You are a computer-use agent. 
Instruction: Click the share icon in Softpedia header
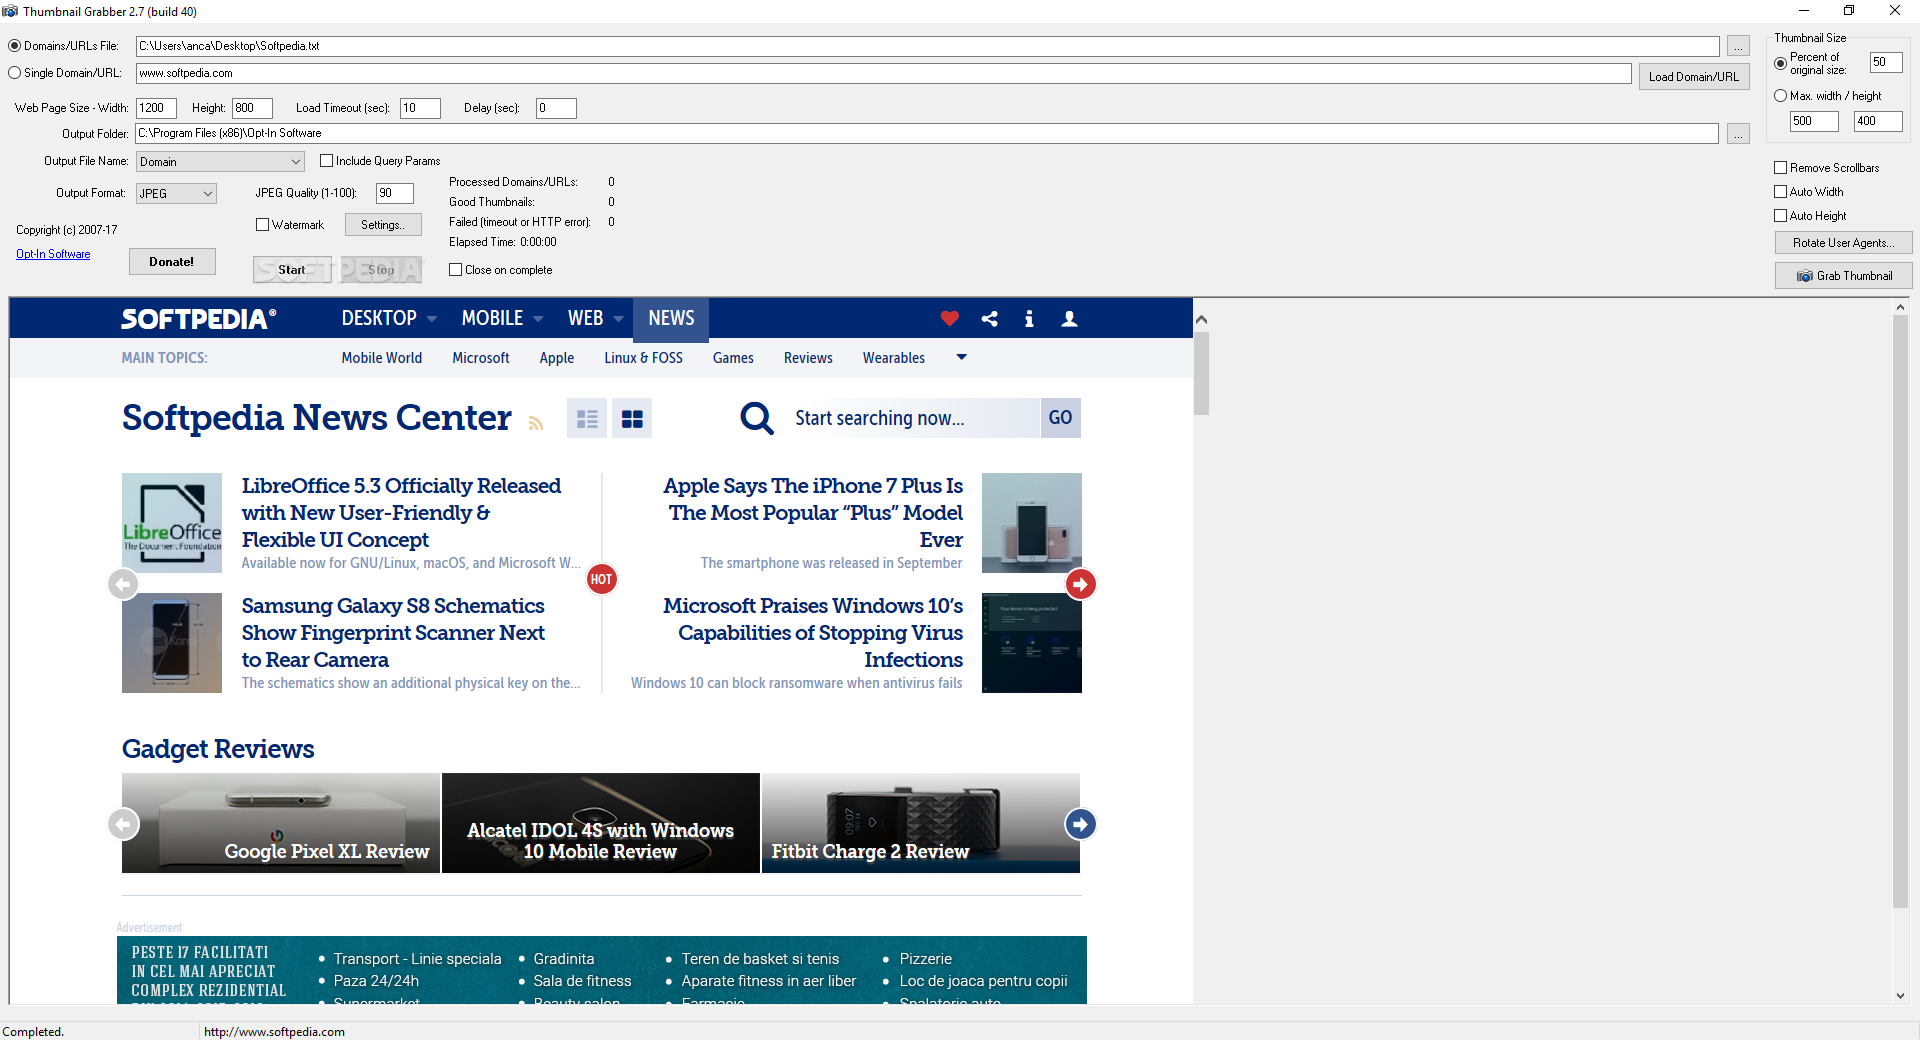click(x=990, y=319)
